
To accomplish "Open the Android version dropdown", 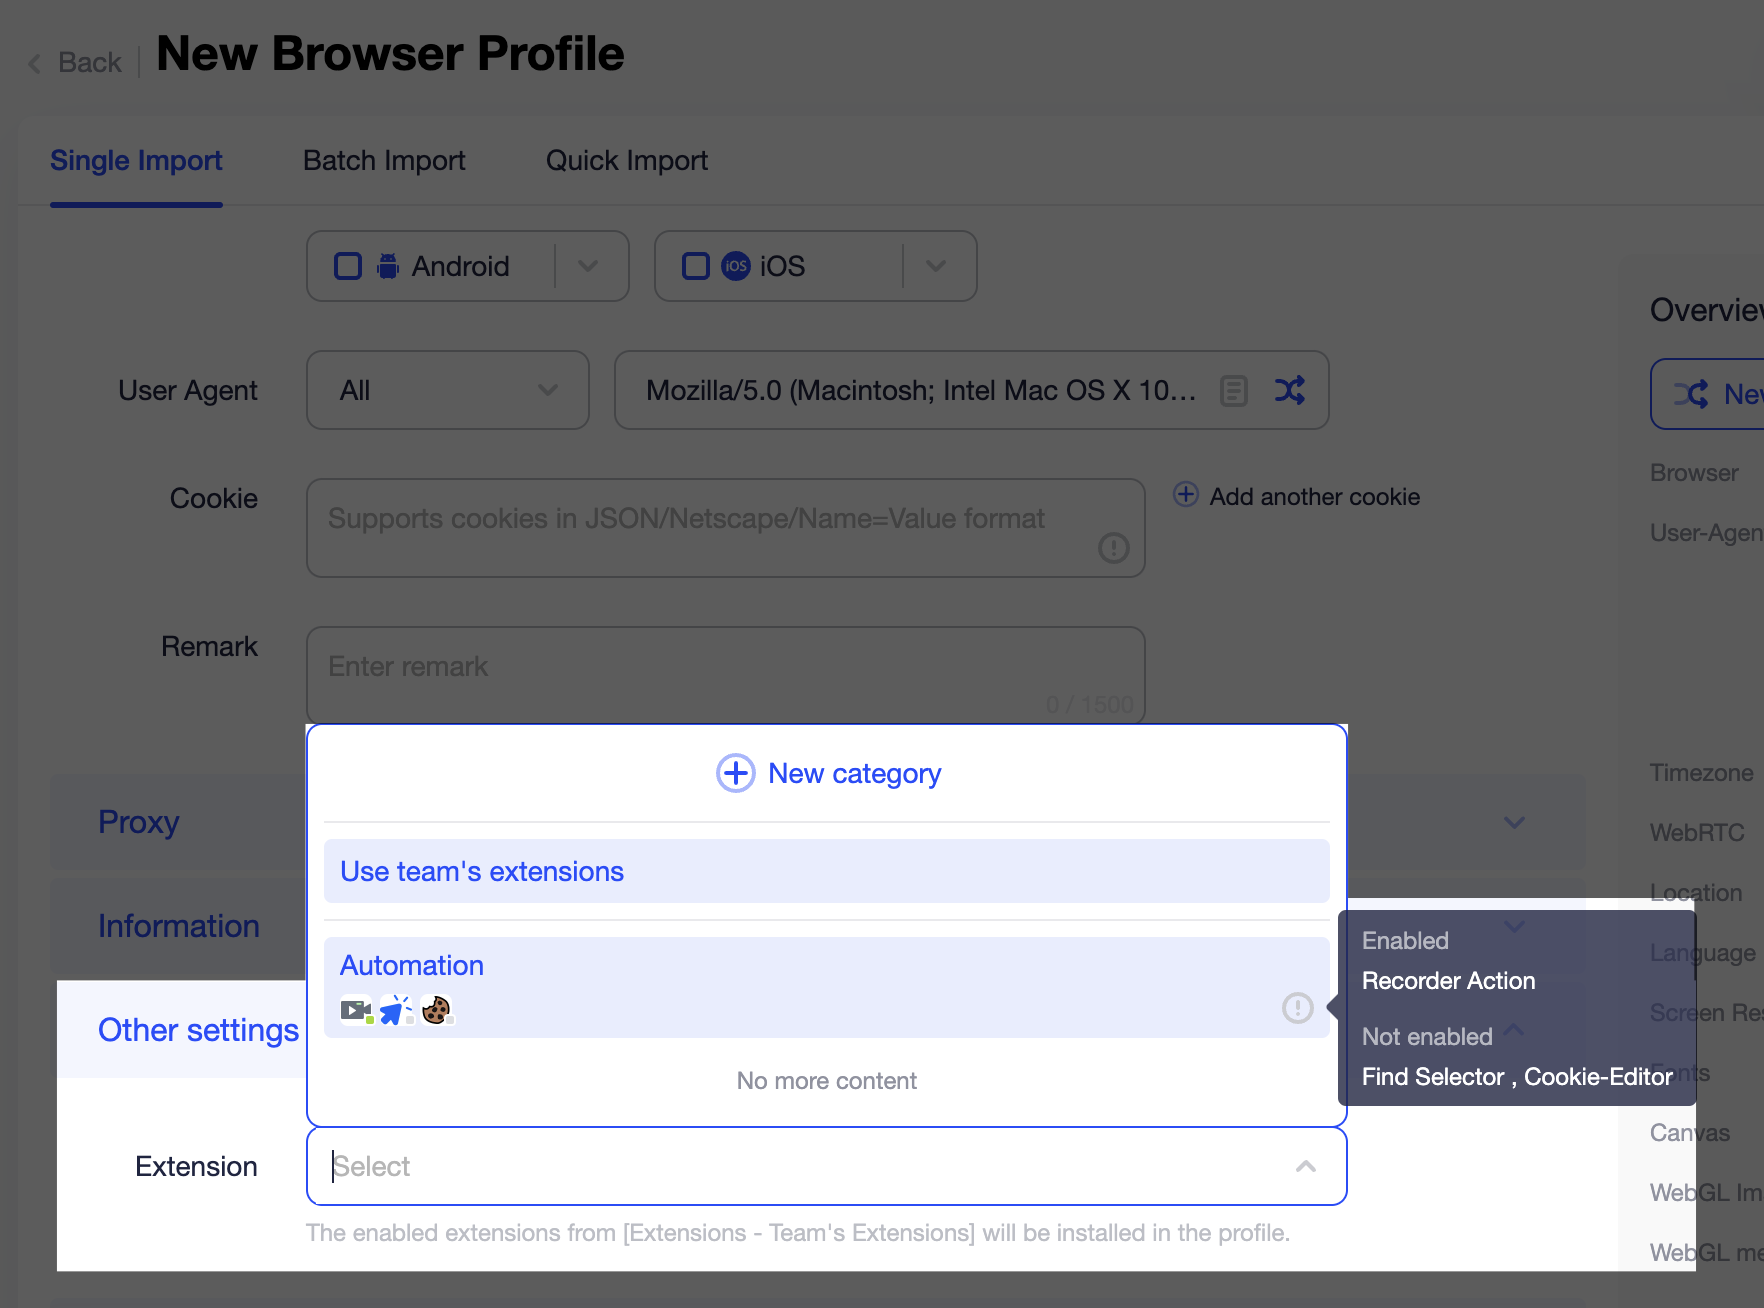I will (588, 265).
